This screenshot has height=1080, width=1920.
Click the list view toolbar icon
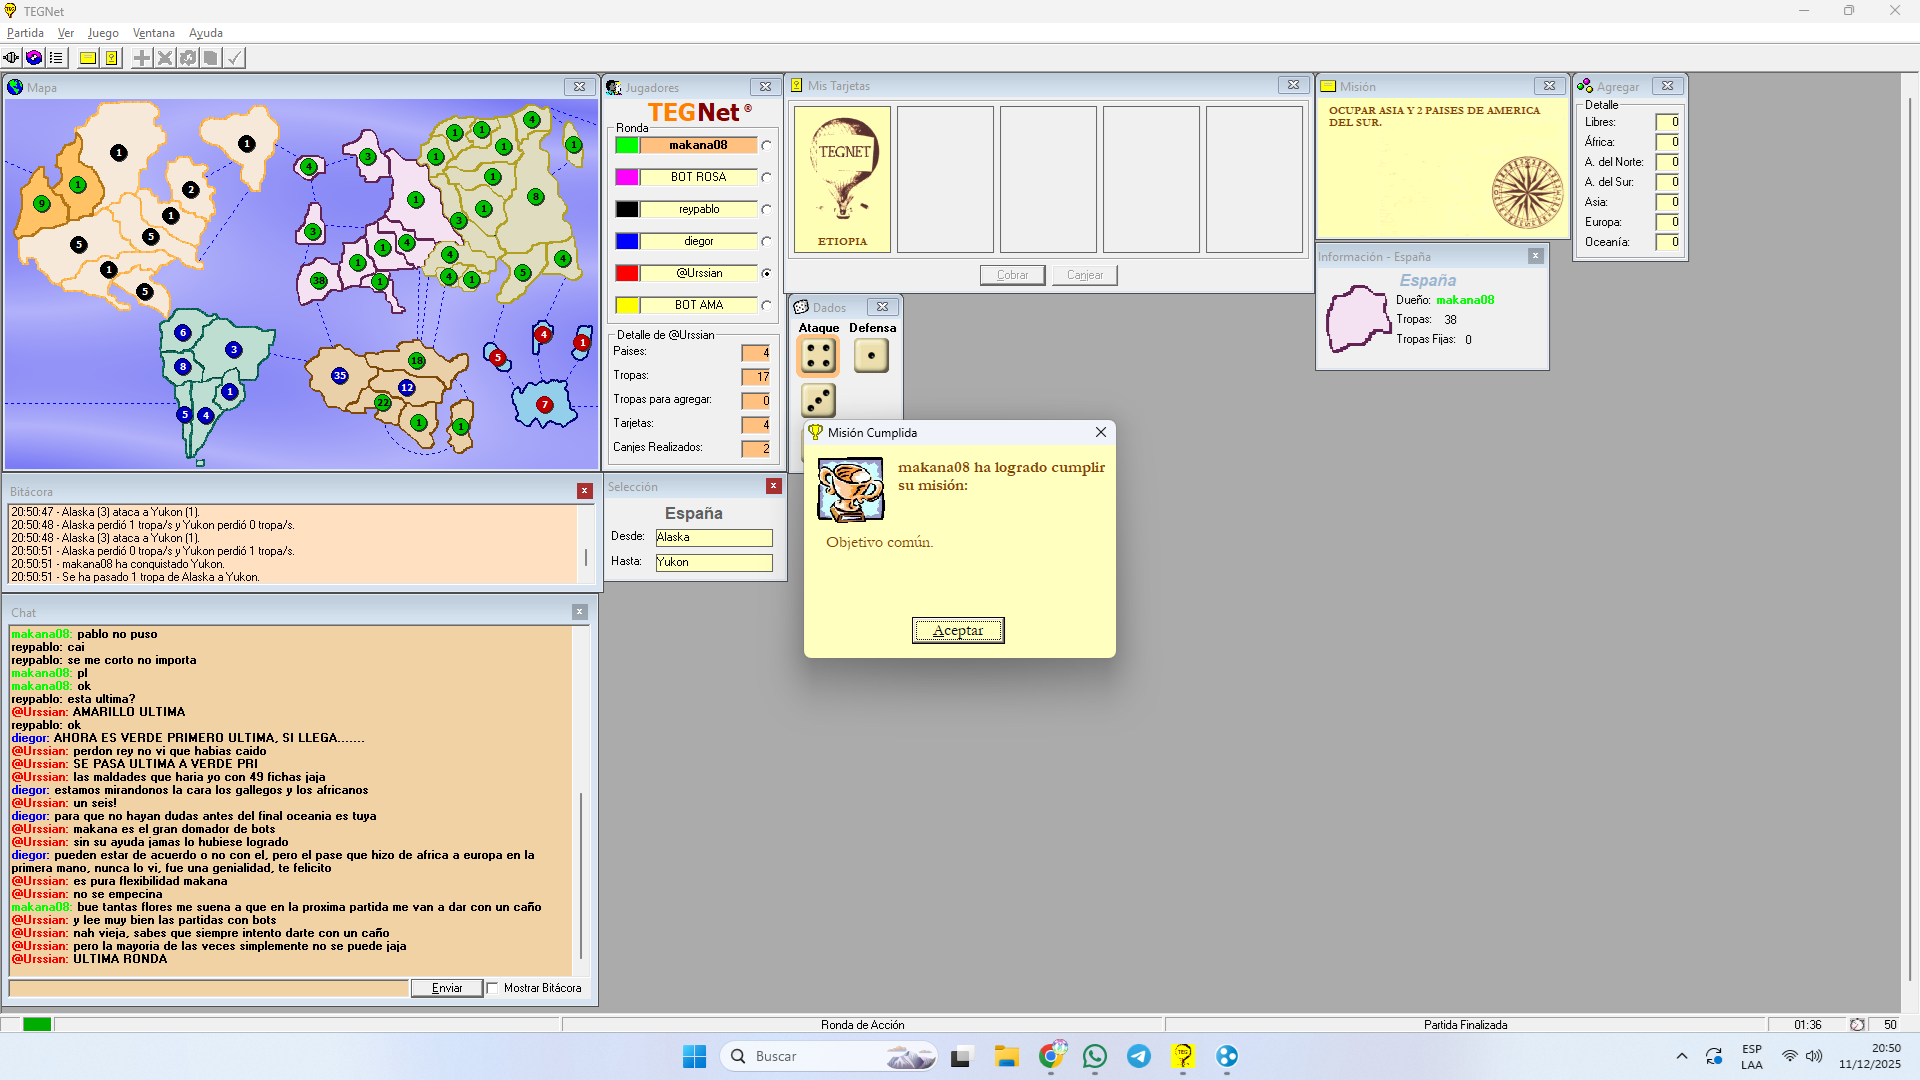point(56,58)
